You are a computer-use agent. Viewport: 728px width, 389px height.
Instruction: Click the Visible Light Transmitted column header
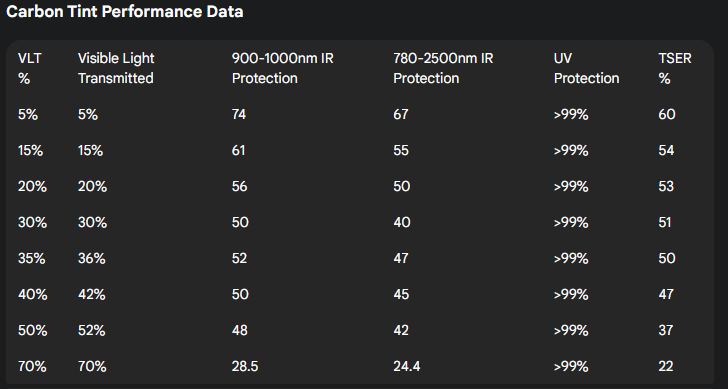pyautogui.click(x=116, y=68)
